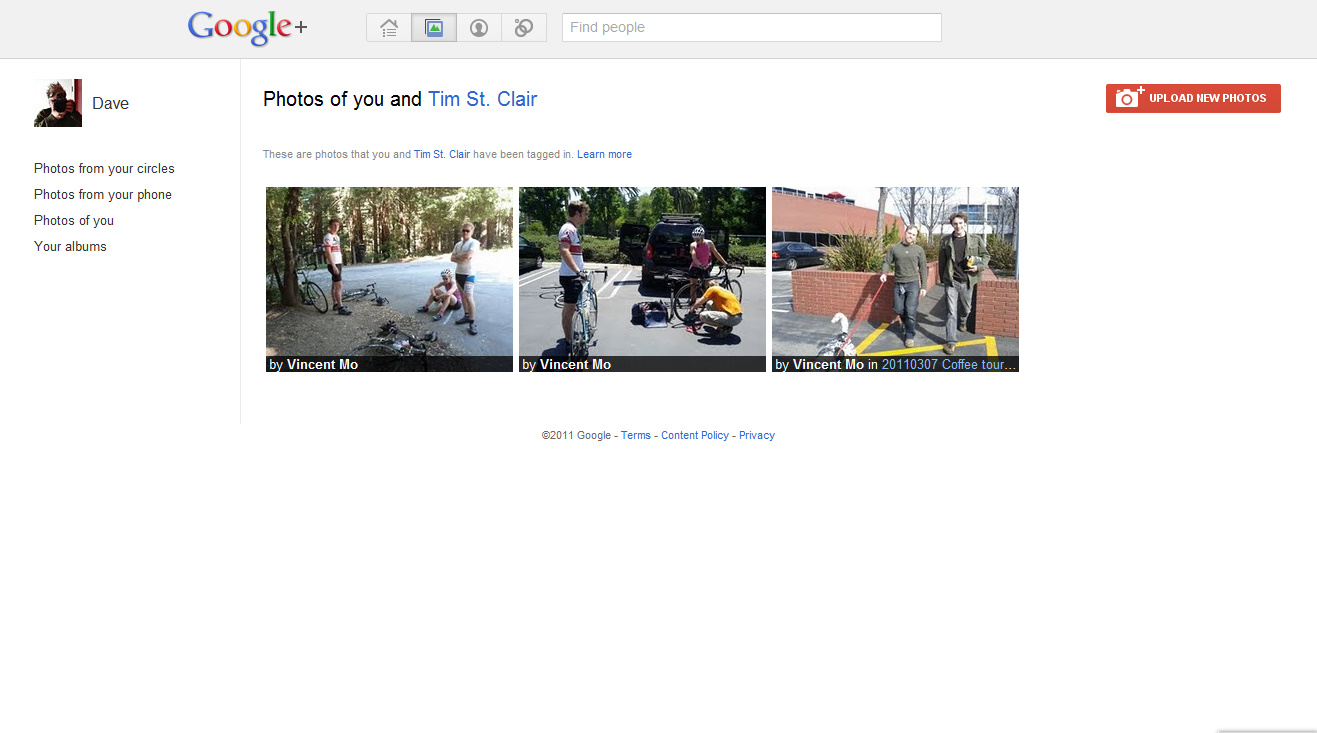Screen dimensions: 1317x733
Task: Open Tim St. Clair link in heading
Action: (482, 99)
